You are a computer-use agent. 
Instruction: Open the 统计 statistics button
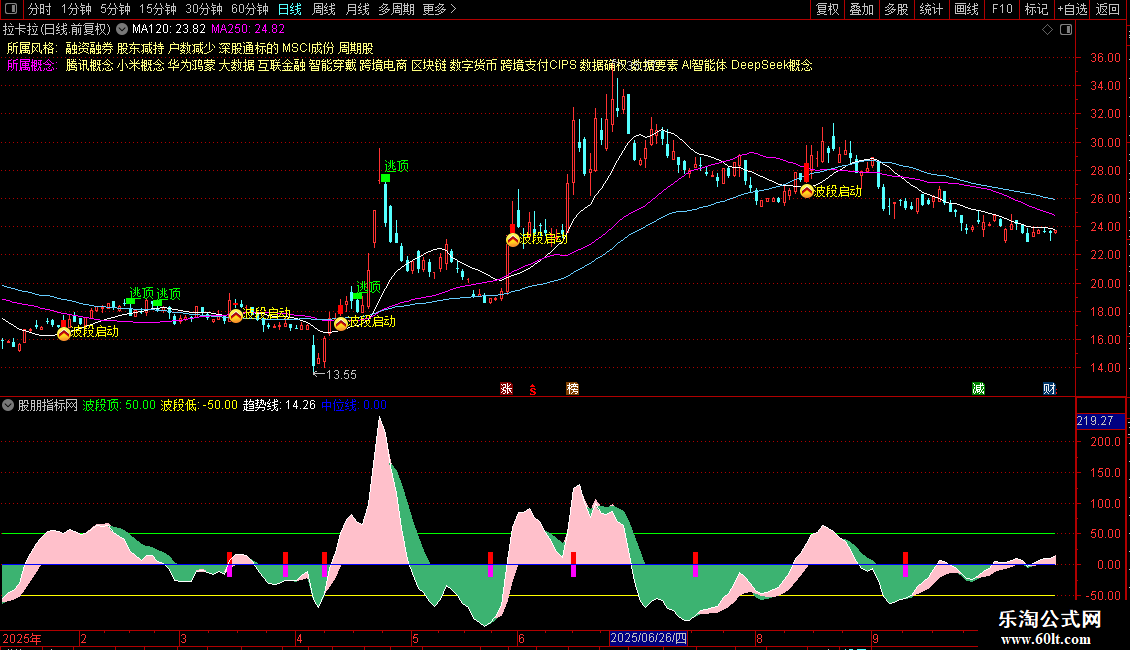931,9
